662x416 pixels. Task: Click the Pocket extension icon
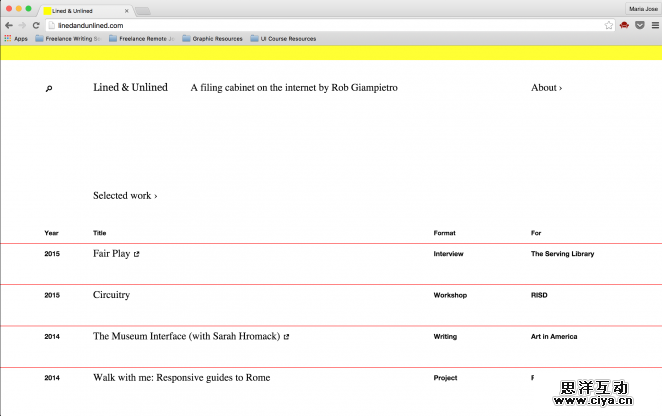click(639, 25)
